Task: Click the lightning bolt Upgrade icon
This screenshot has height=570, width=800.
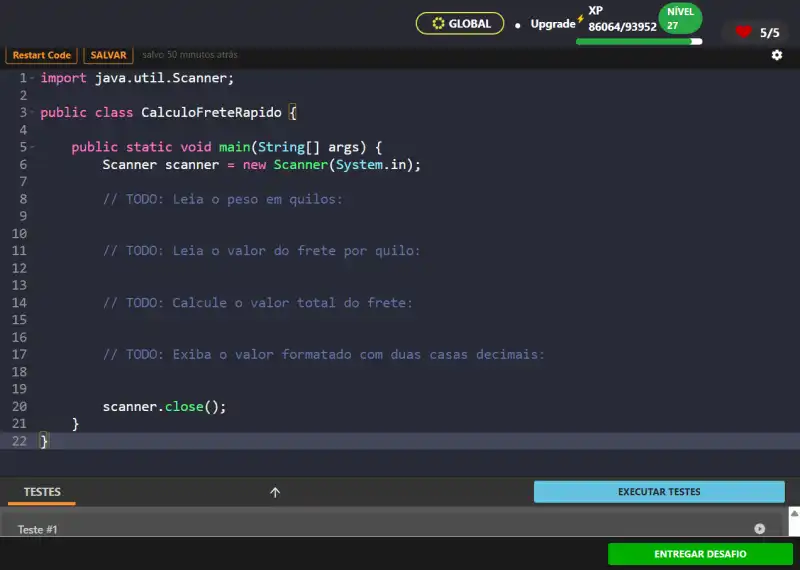Action: [x=580, y=19]
